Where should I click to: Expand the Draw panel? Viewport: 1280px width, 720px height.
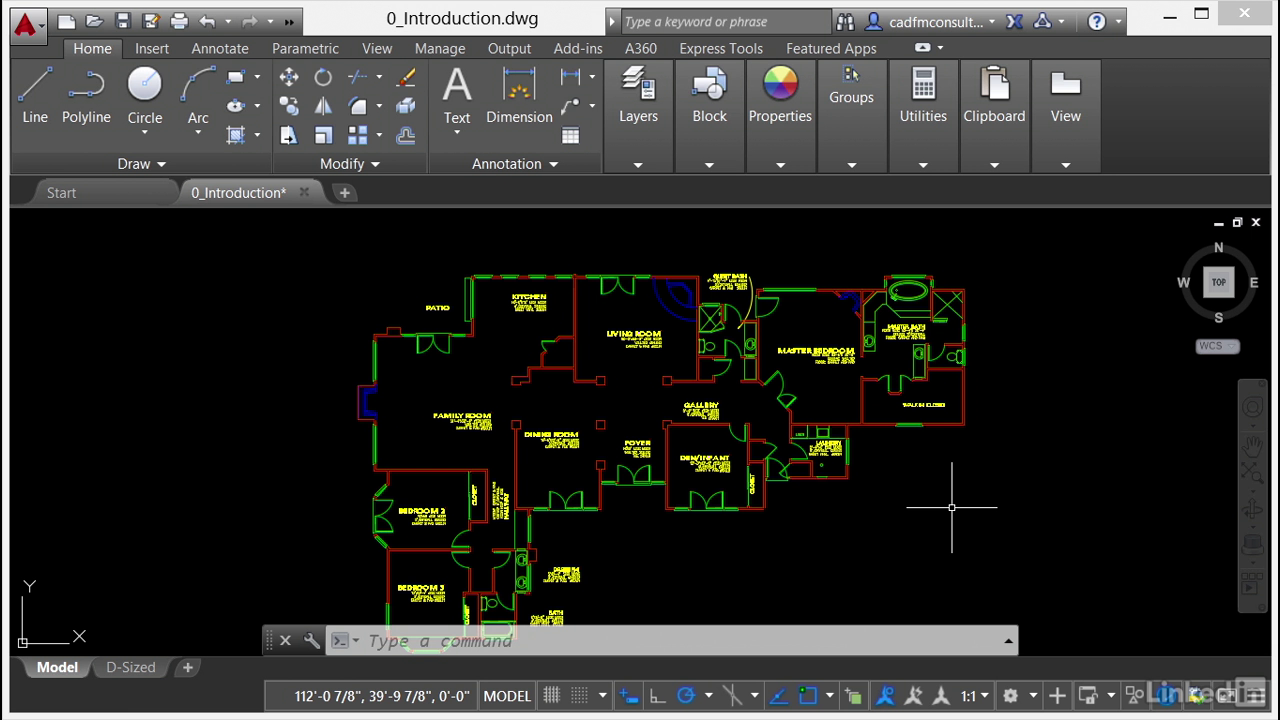141,164
